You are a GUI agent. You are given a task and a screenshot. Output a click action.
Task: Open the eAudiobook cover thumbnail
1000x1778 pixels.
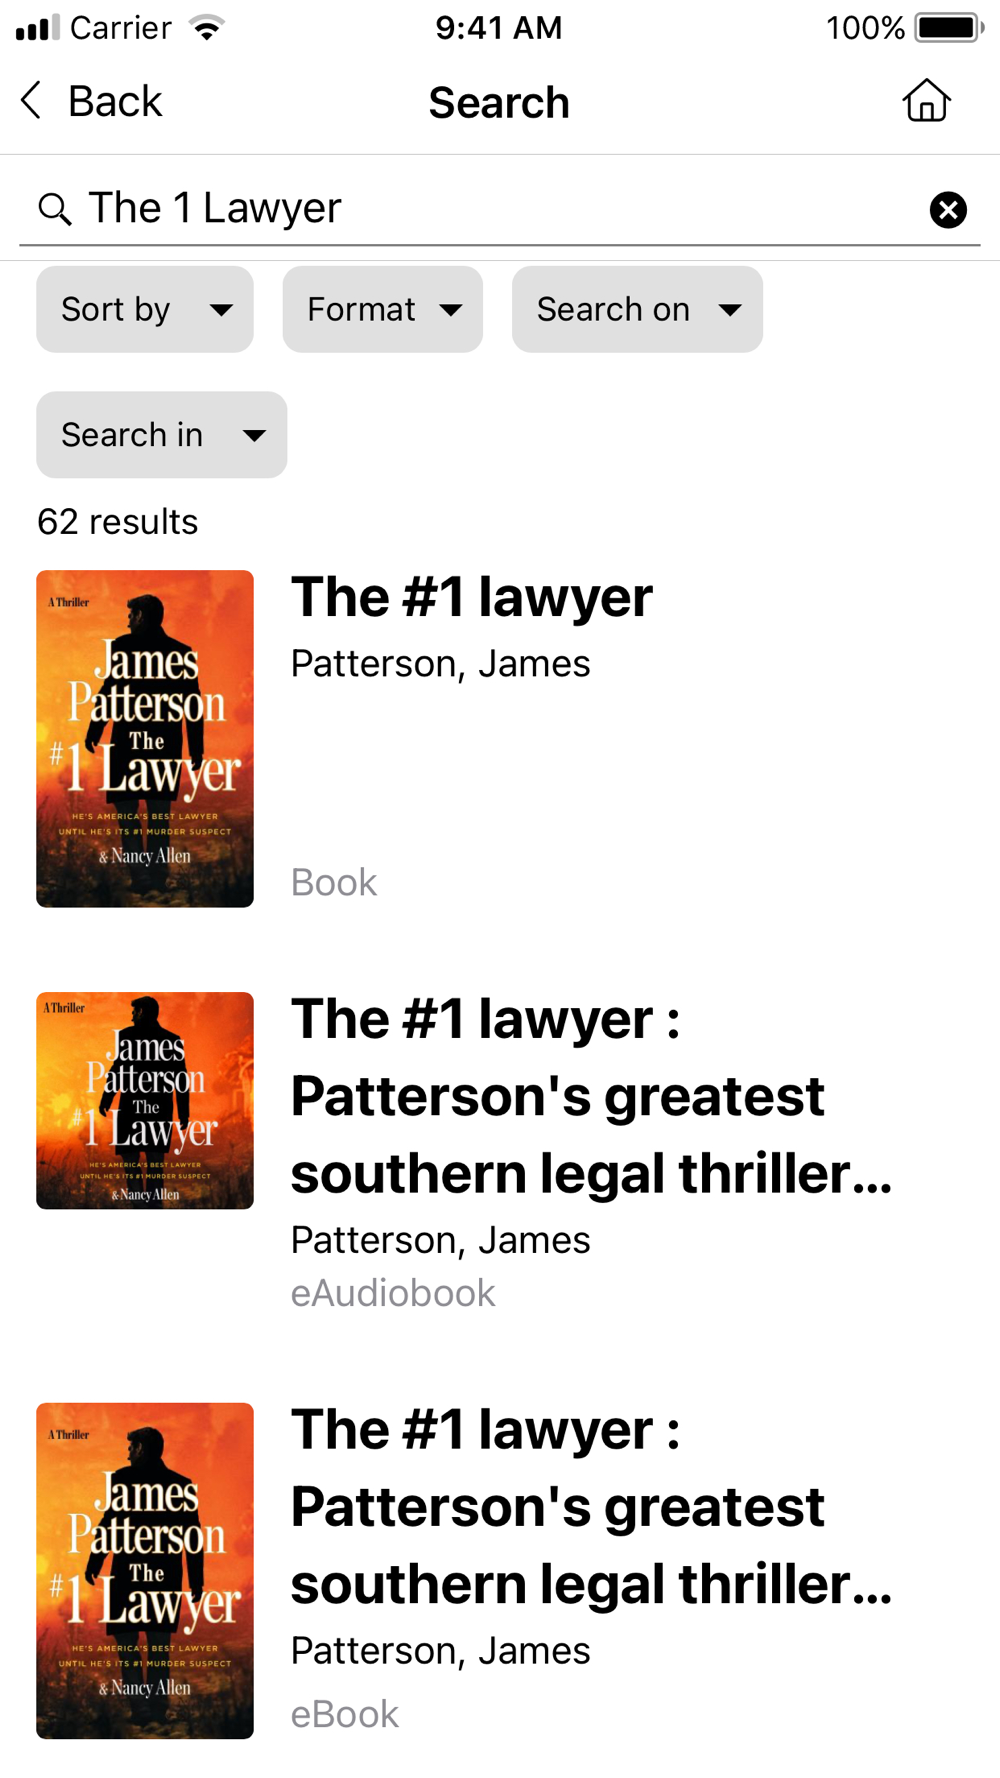click(x=145, y=1101)
